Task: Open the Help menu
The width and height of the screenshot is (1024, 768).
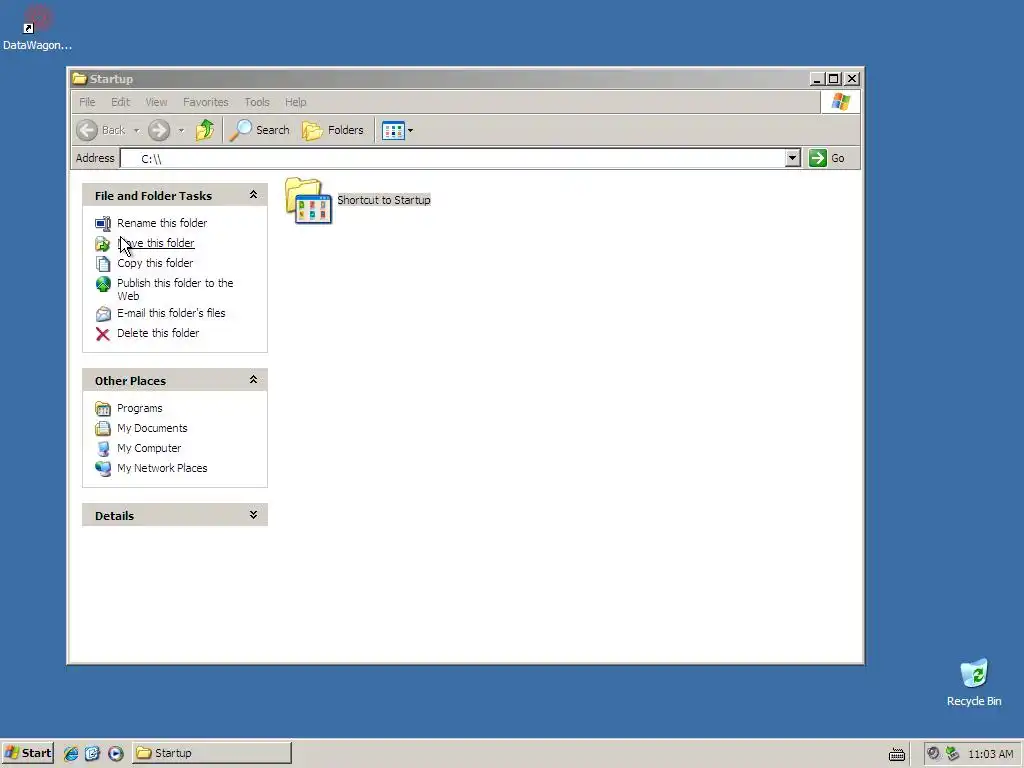Action: click(295, 102)
